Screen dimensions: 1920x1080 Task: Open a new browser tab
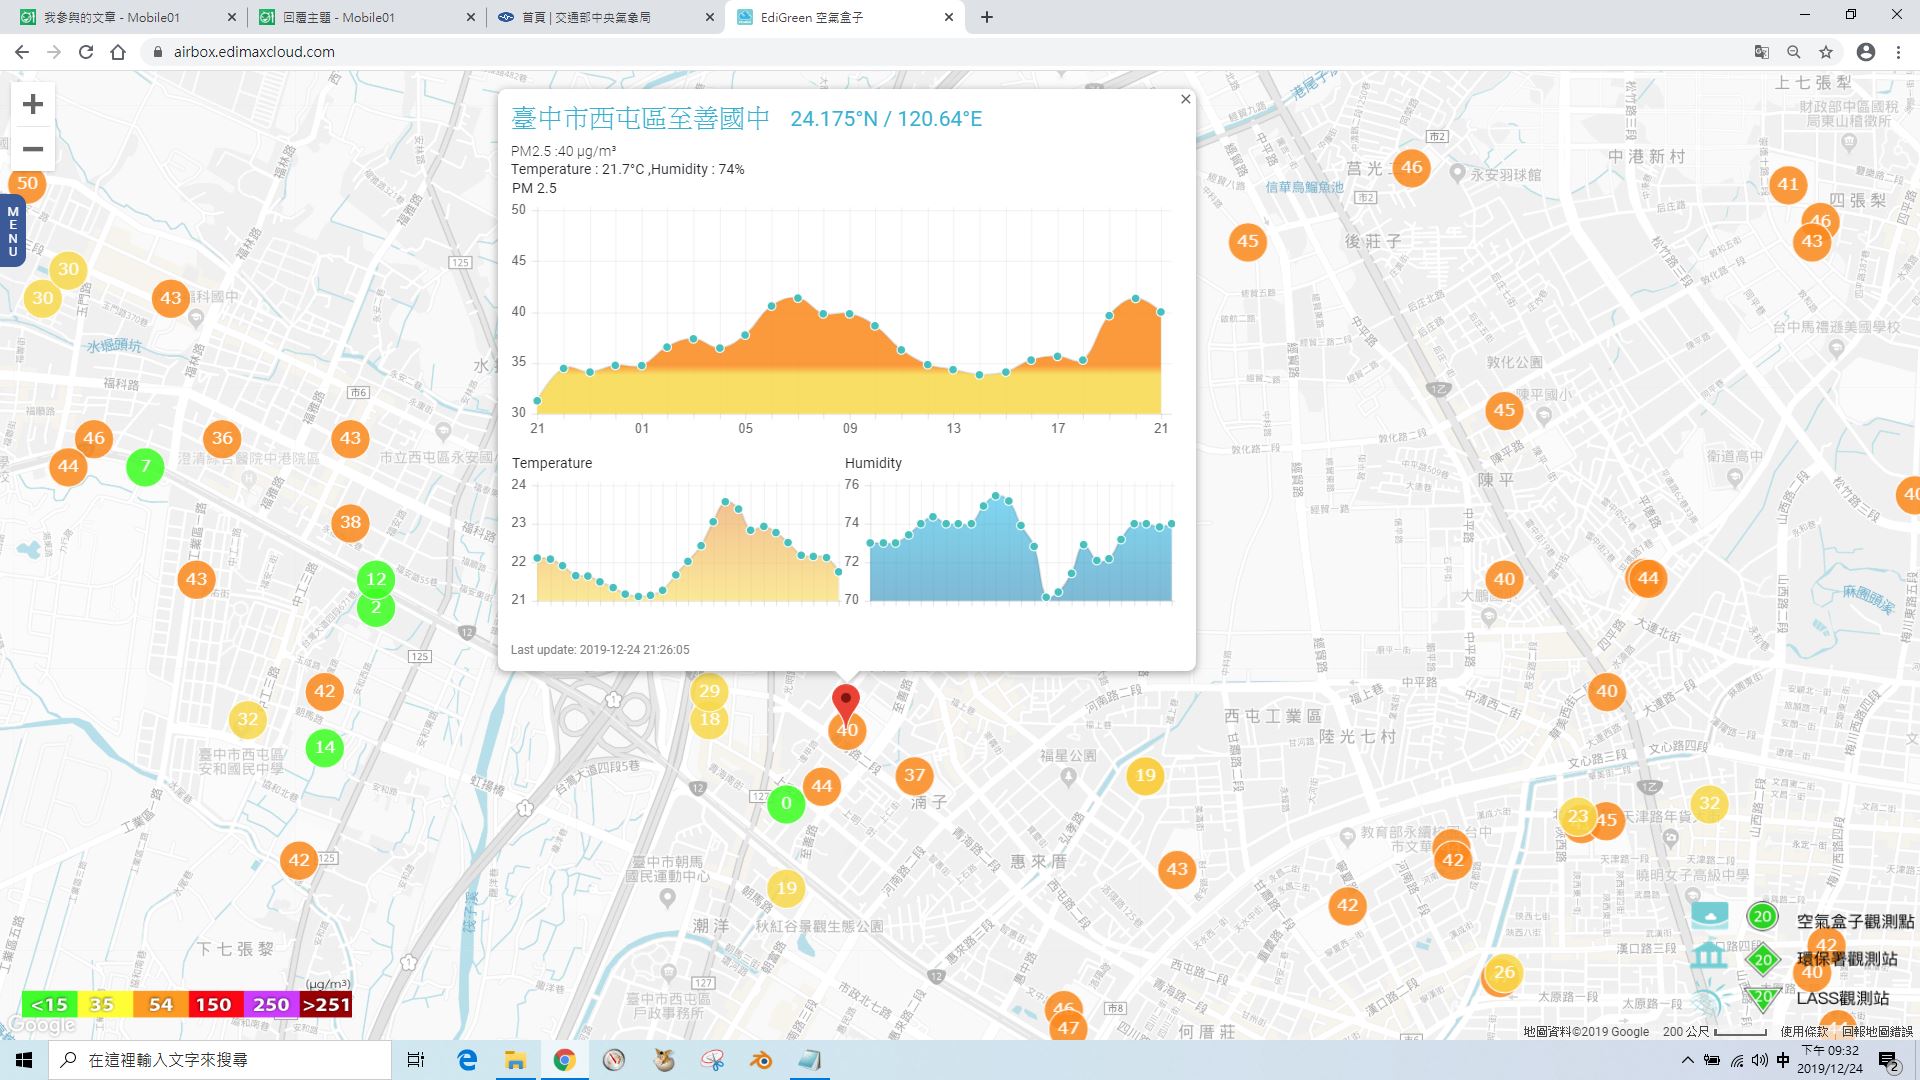click(986, 17)
